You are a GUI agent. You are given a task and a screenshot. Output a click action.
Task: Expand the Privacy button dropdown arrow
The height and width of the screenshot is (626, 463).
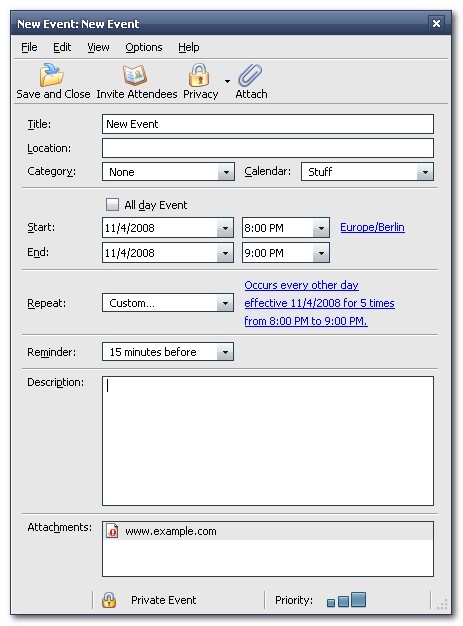click(227, 81)
